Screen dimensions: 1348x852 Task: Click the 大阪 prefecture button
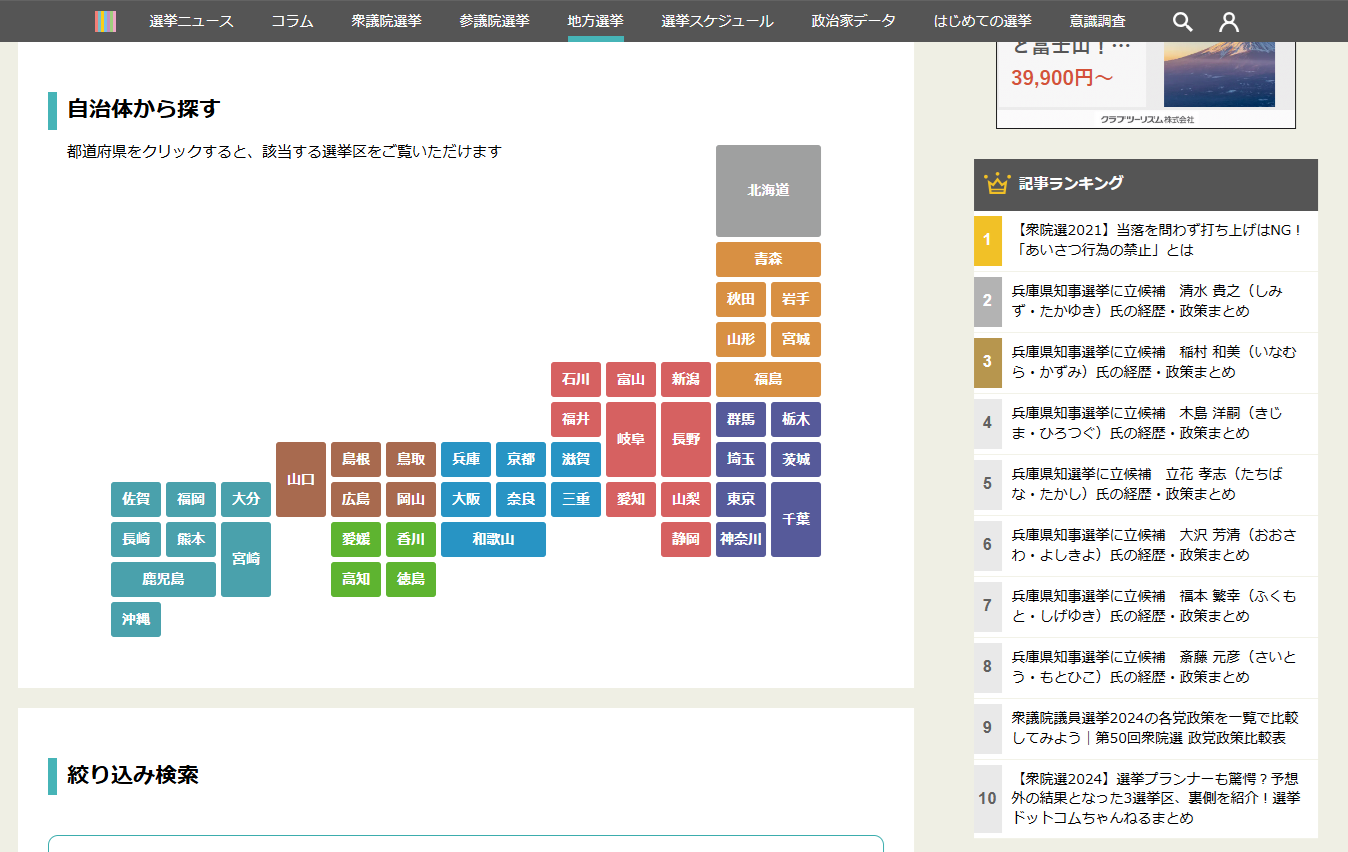click(465, 499)
